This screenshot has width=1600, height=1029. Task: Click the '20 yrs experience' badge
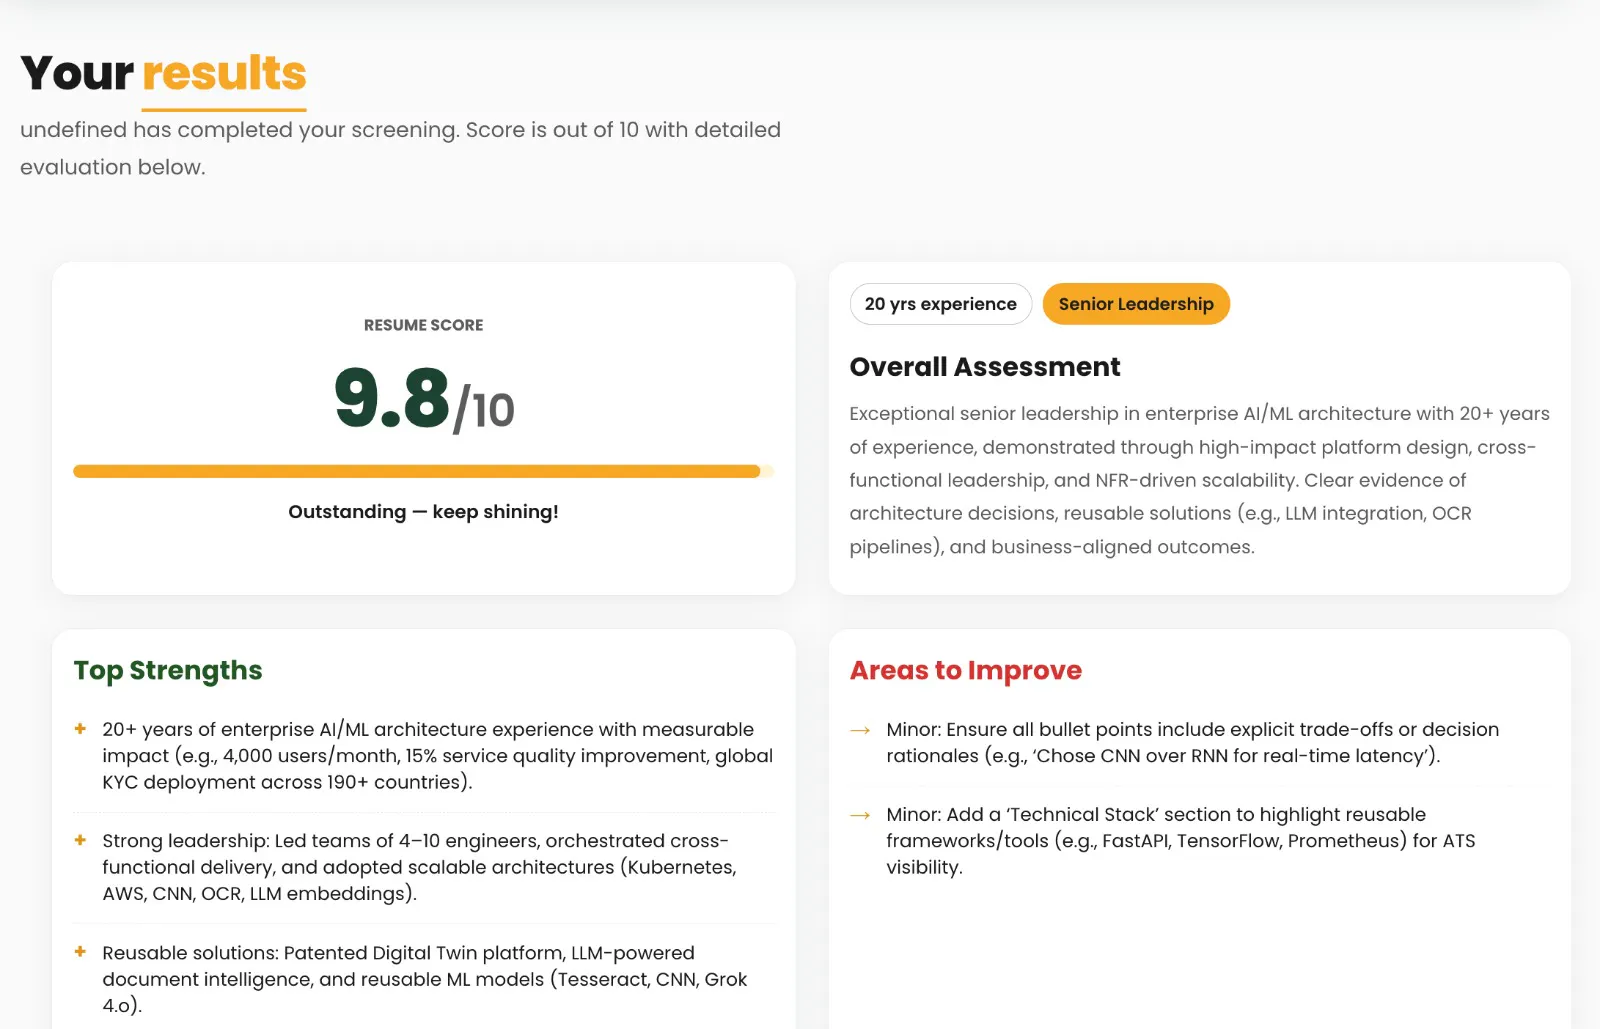[940, 304]
